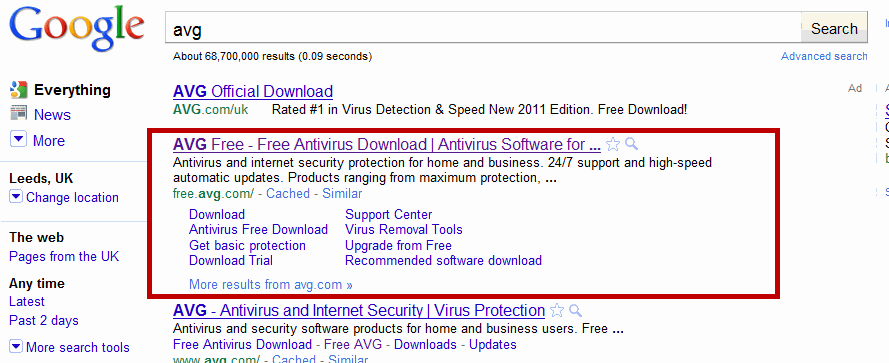Viewport: 889px width, 363px height.
Task: Click the Search button
Action: point(834,28)
